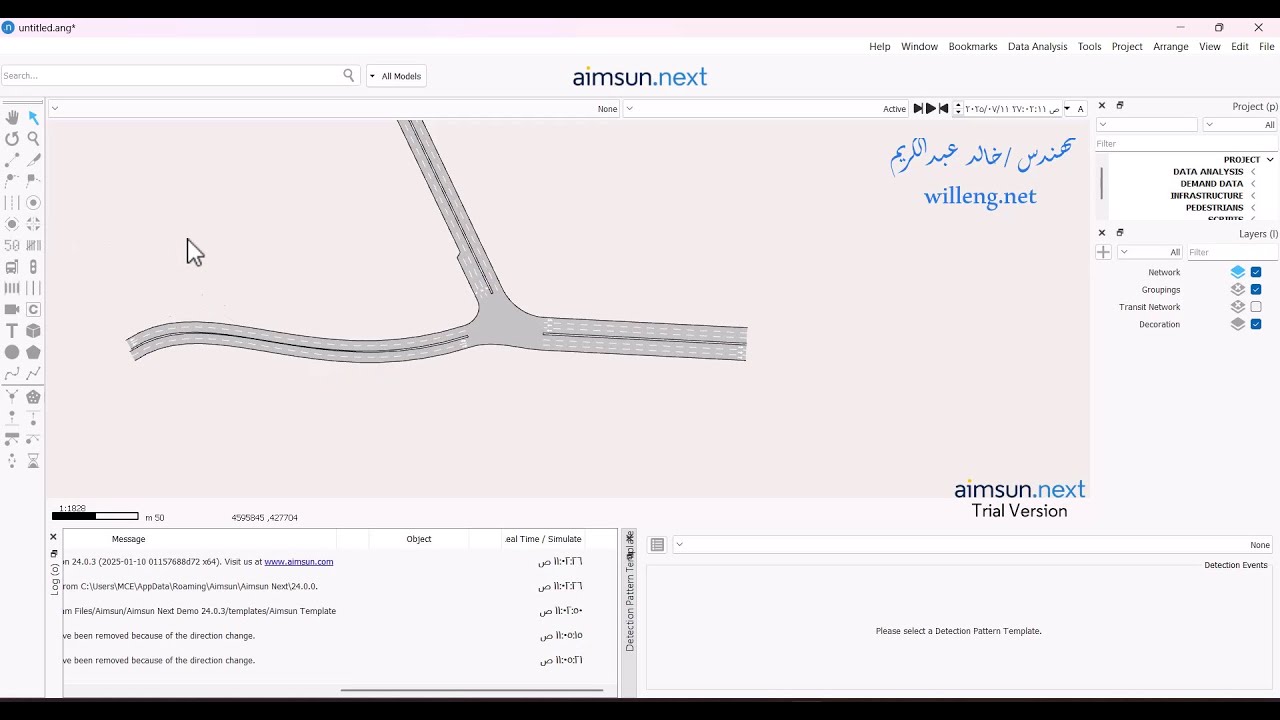The image size is (1280, 720).
Task: Choose the 3D cube tool
Action: coord(33,331)
